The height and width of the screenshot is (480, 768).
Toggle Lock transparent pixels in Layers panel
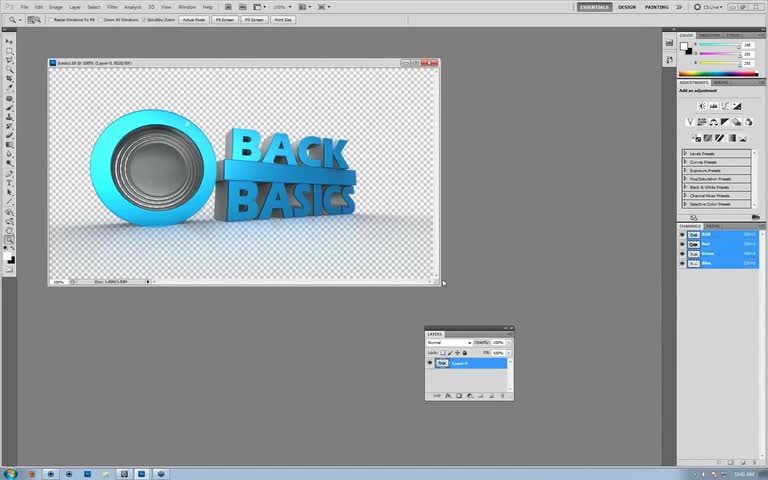(x=443, y=353)
